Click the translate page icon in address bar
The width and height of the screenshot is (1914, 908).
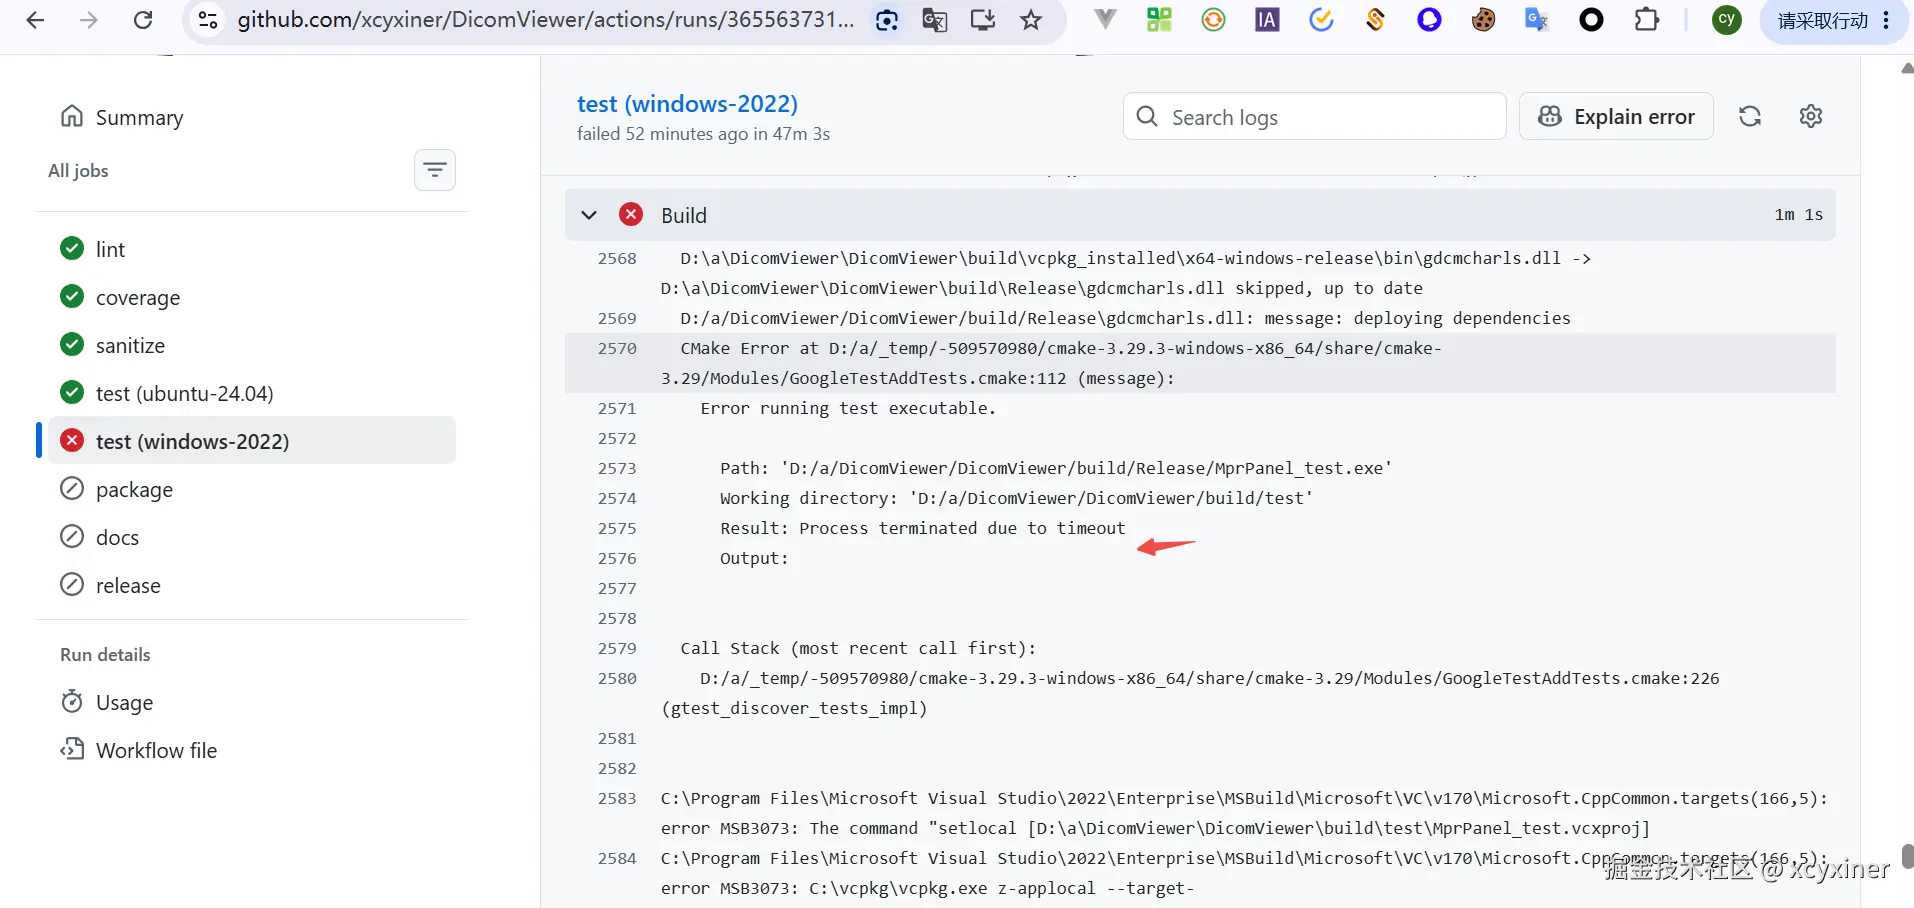tap(935, 20)
